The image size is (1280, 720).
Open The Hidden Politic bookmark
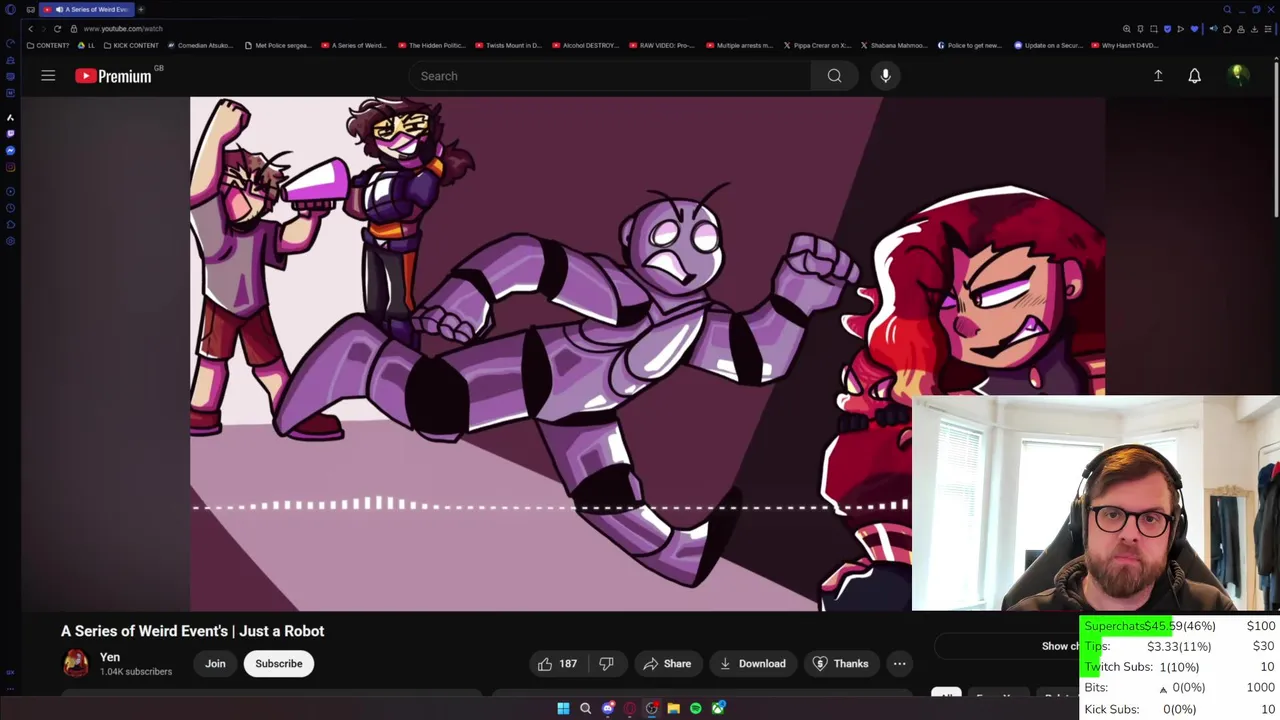pyautogui.click(x=432, y=45)
